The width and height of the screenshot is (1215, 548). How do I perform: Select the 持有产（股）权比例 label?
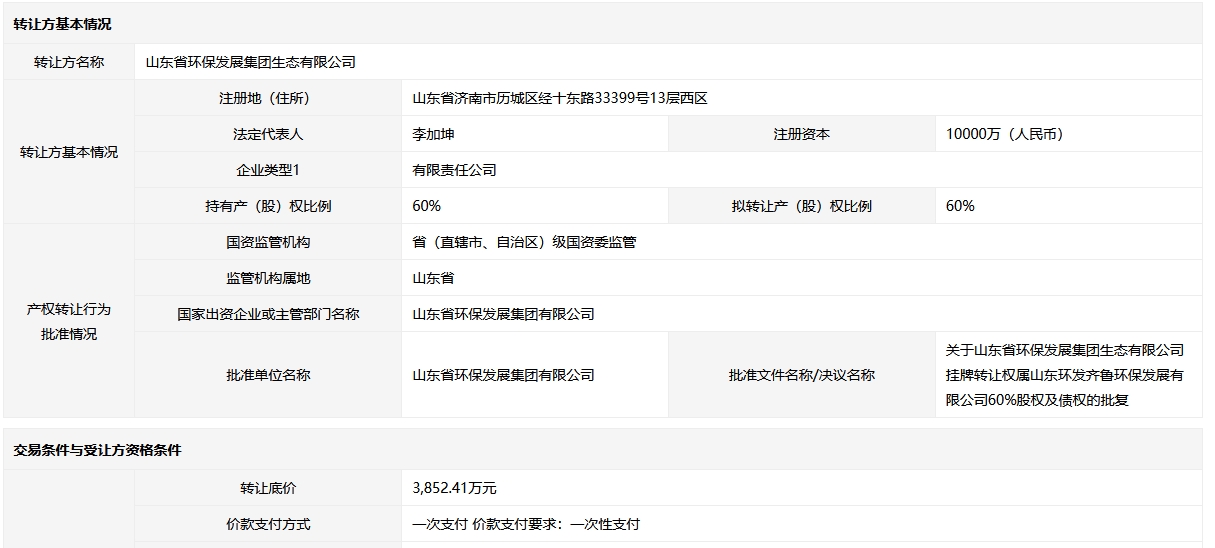[x=268, y=206]
